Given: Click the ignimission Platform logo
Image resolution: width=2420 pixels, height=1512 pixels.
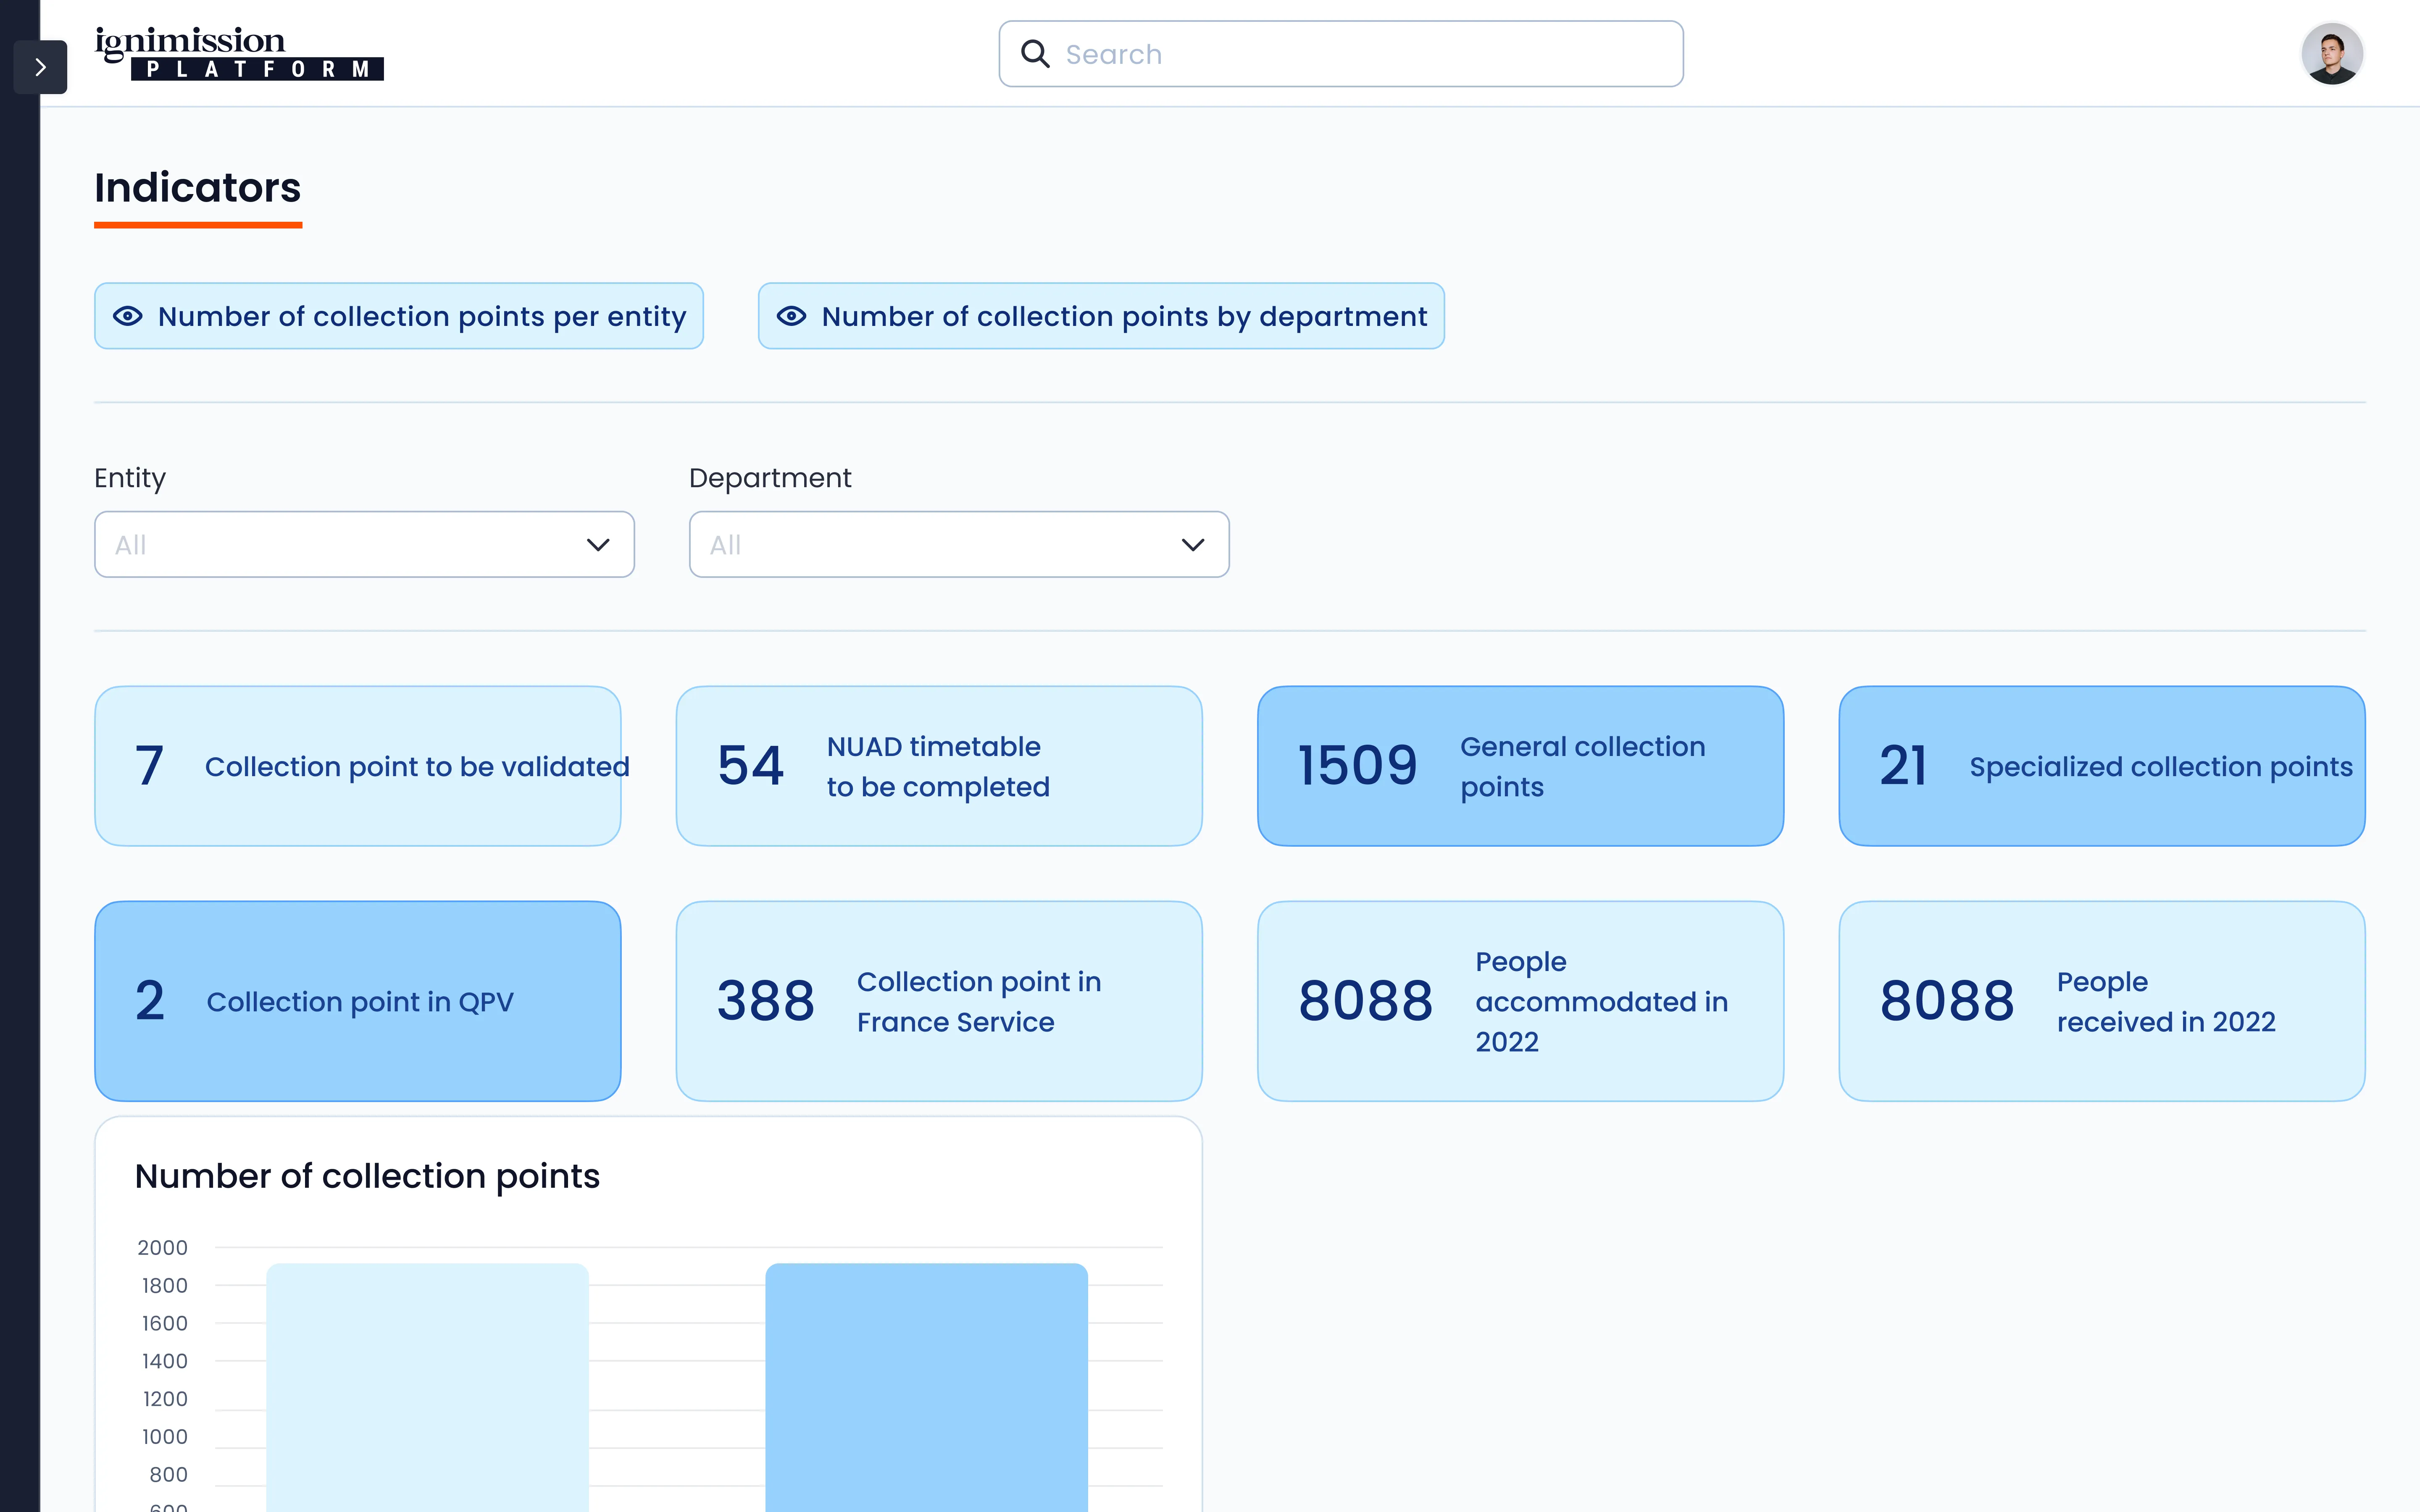Looking at the screenshot, I should [x=239, y=54].
